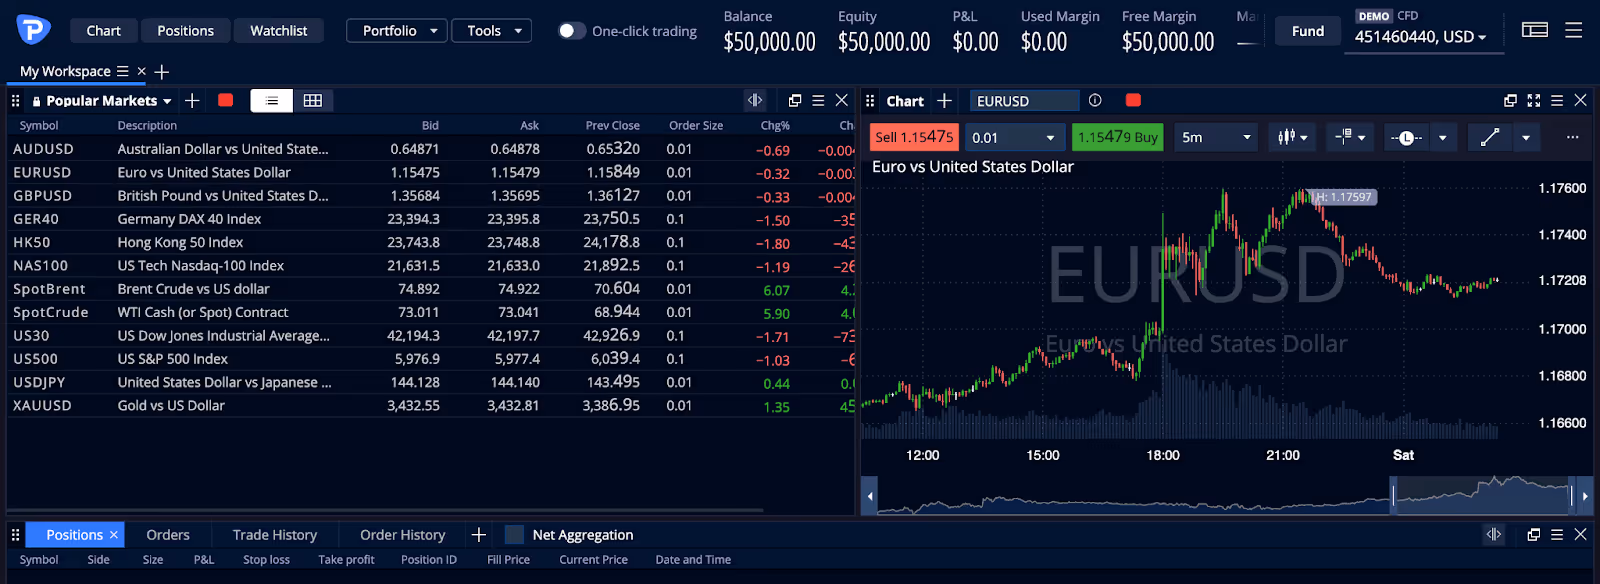Open My Workspace options menu icon
The width and height of the screenshot is (1600, 584).
click(123, 71)
